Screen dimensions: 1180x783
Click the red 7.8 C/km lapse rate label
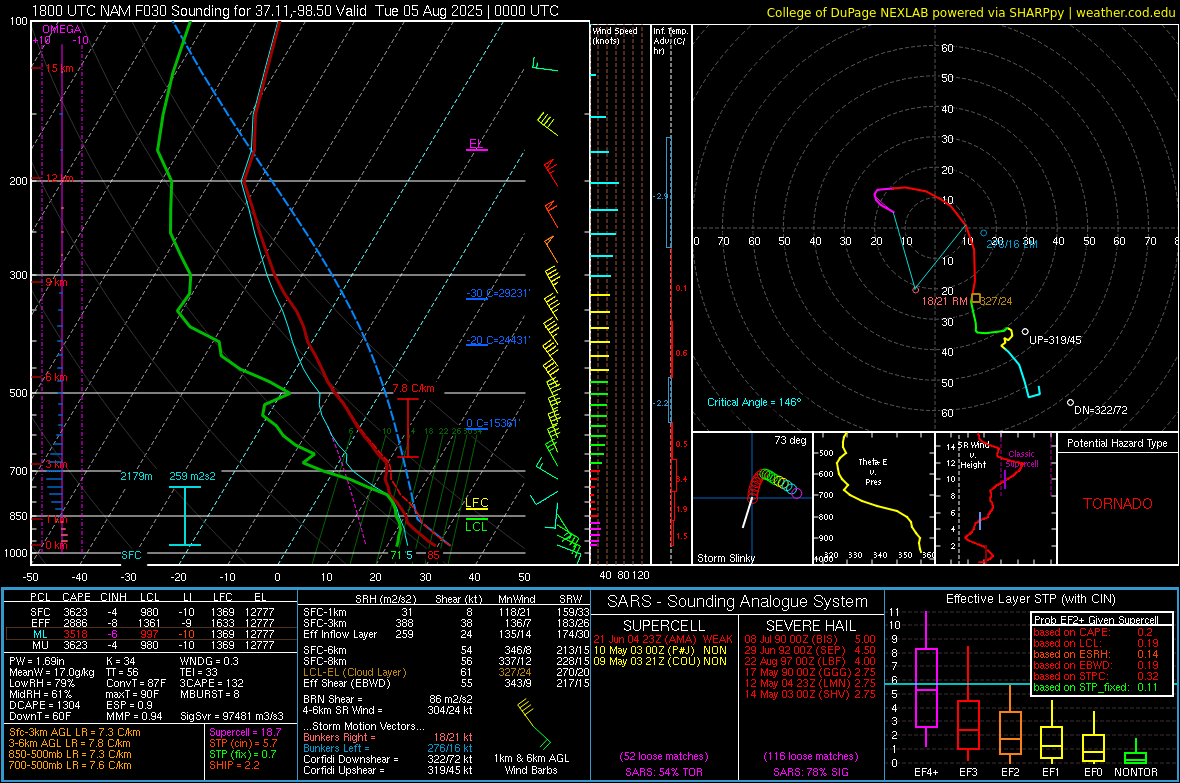tap(413, 388)
